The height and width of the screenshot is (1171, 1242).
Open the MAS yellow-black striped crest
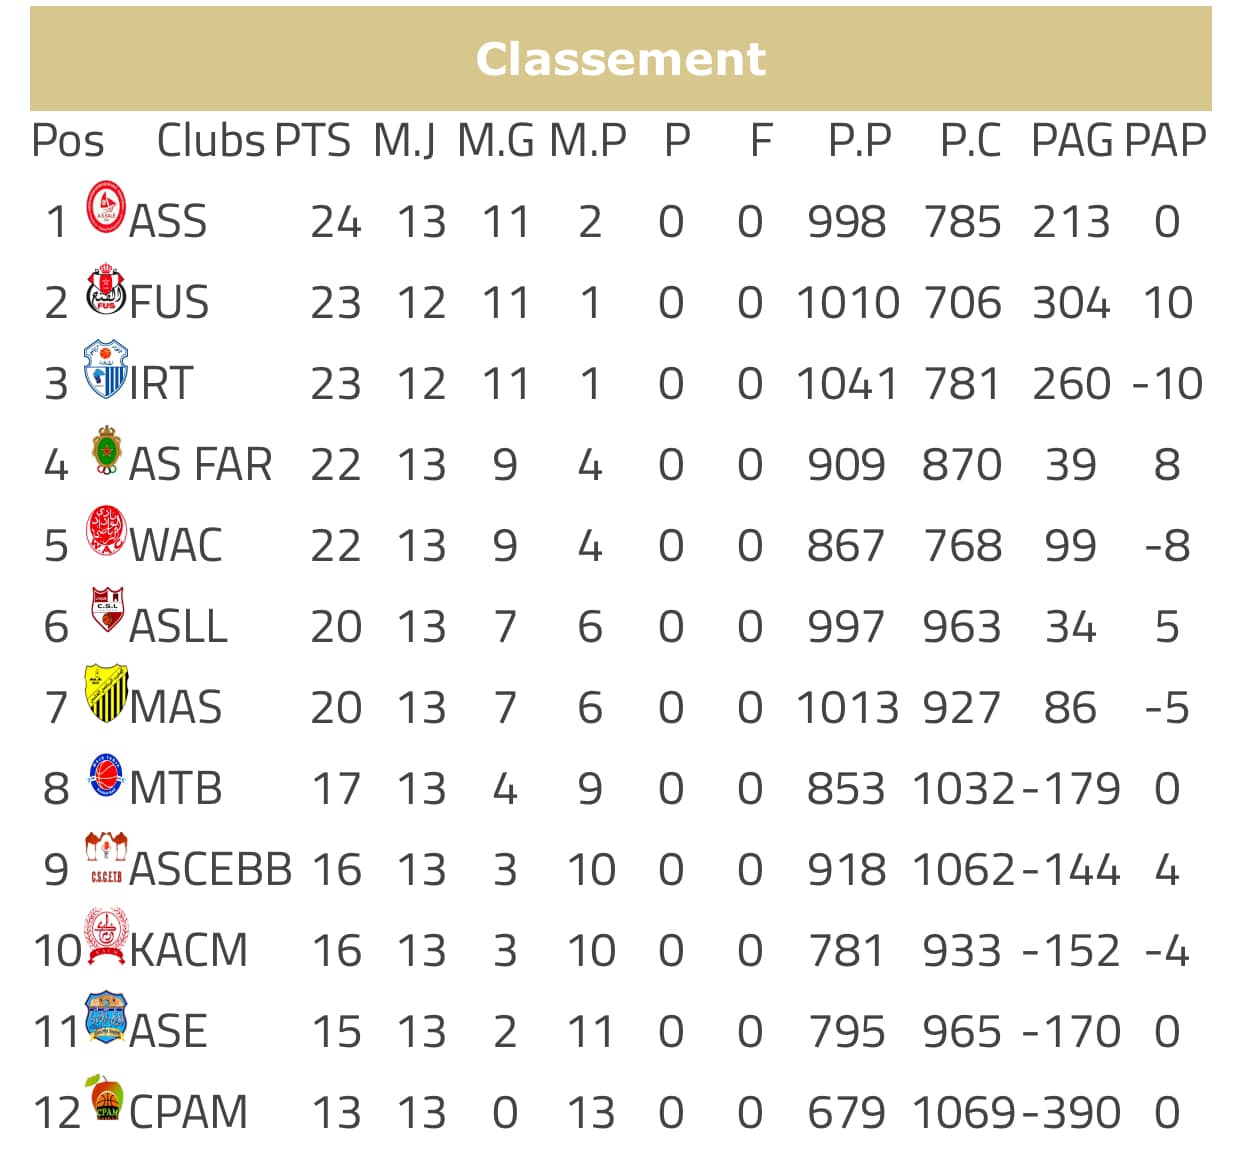(x=105, y=693)
